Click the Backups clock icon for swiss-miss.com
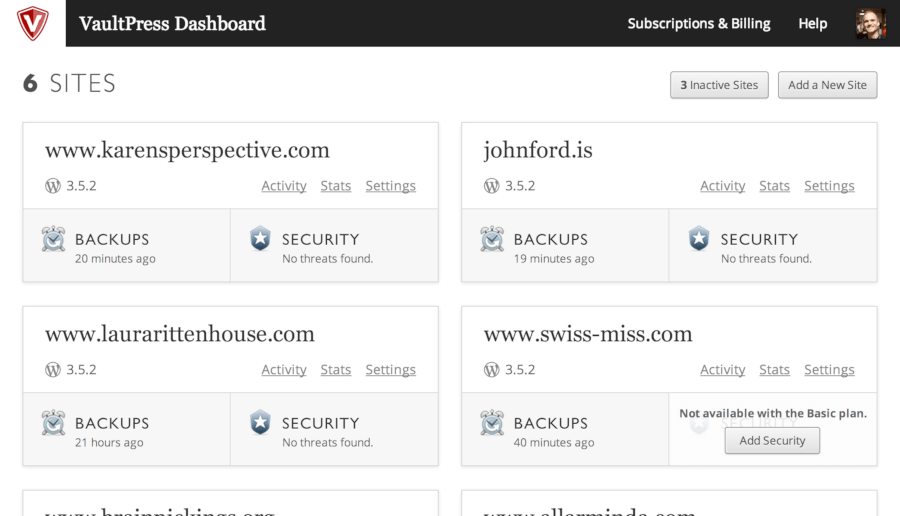The width and height of the screenshot is (900, 516). [492, 423]
